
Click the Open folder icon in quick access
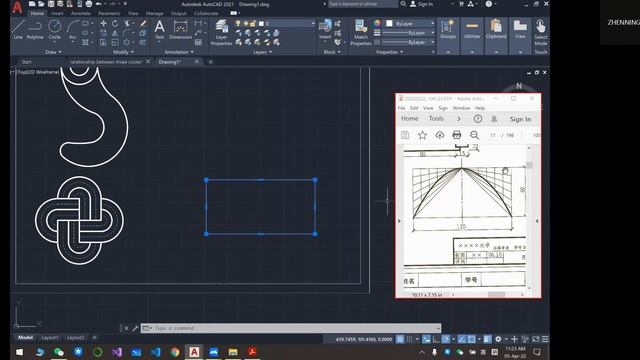coord(41,4)
